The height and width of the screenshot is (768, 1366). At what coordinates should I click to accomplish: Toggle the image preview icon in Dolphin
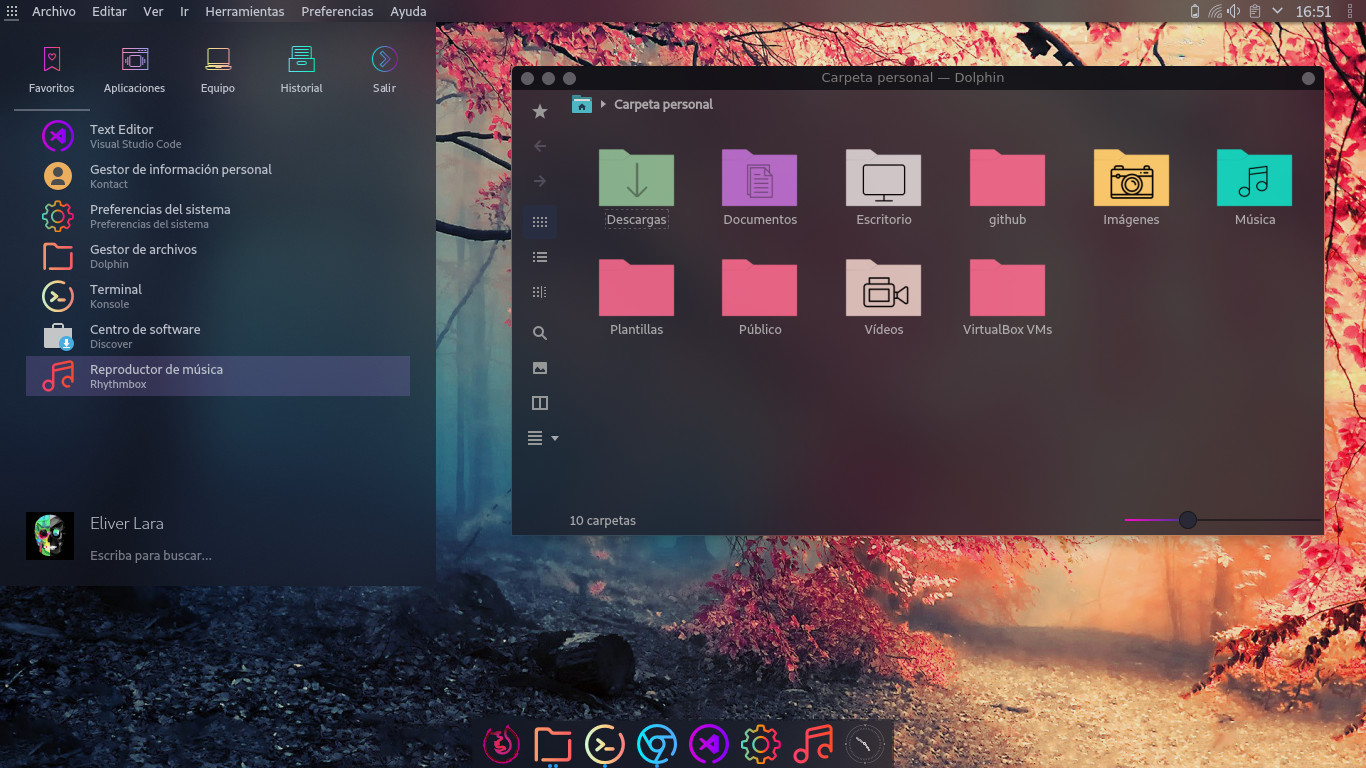click(540, 368)
